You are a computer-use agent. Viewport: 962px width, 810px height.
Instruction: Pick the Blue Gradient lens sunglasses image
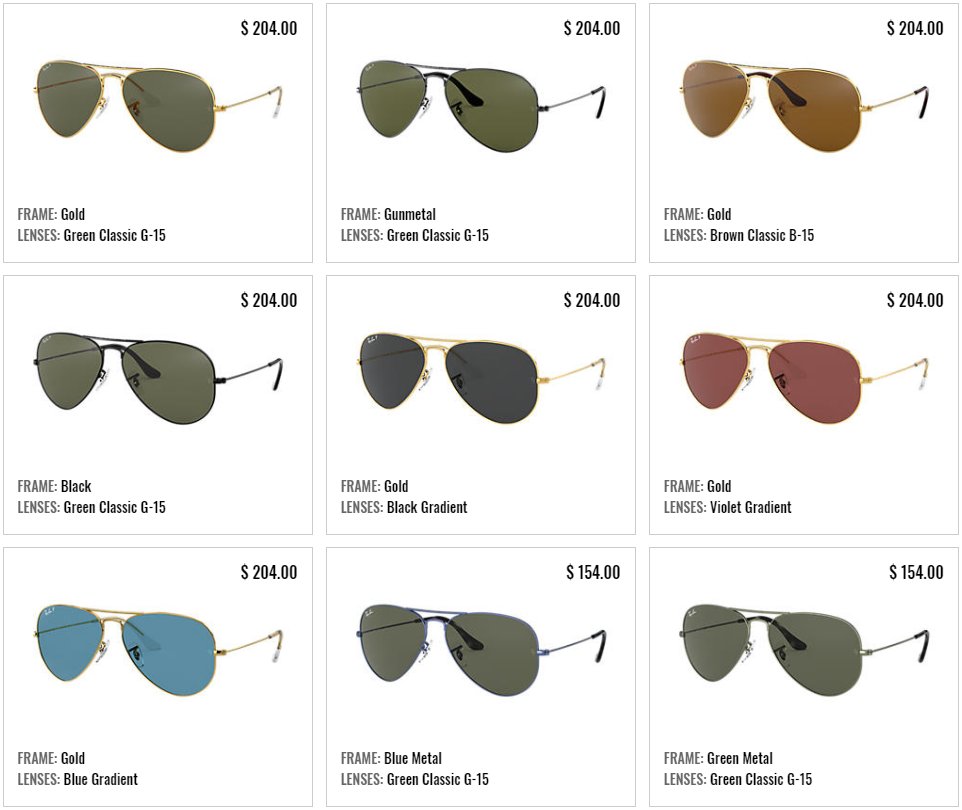(x=158, y=650)
